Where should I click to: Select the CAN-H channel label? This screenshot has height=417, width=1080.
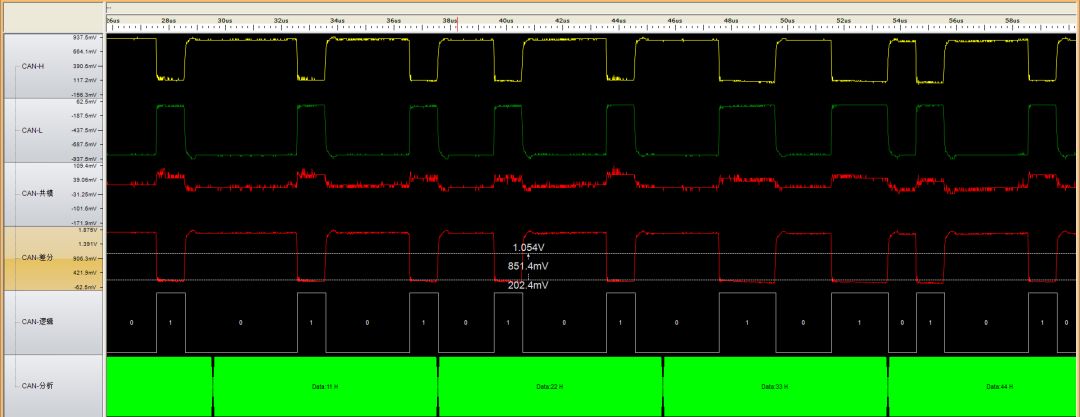(x=32, y=66)
